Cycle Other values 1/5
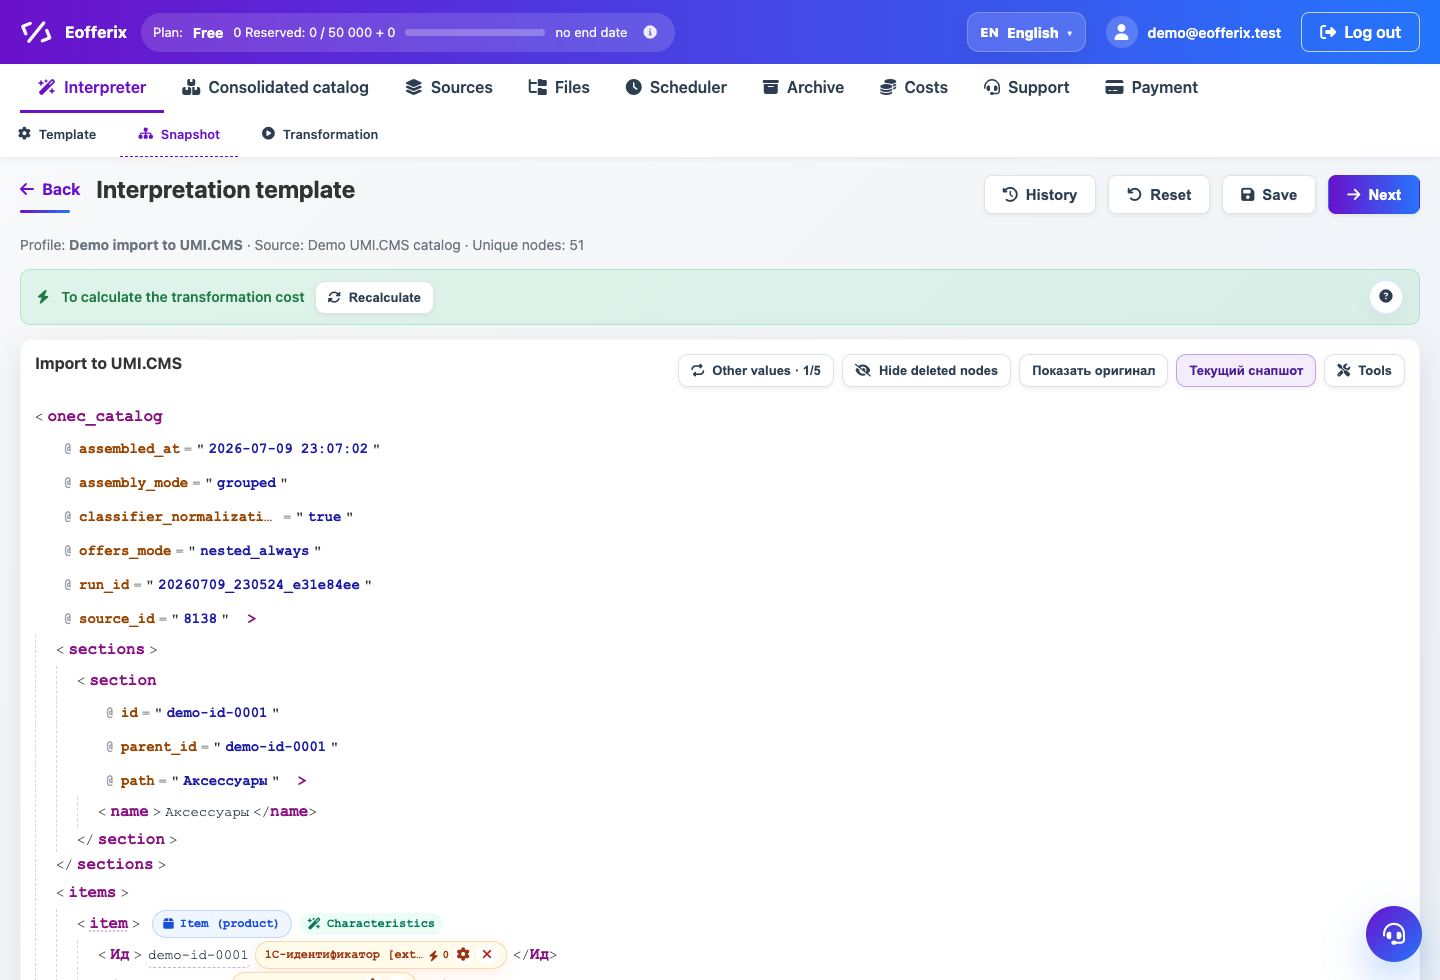 [756, 371]
